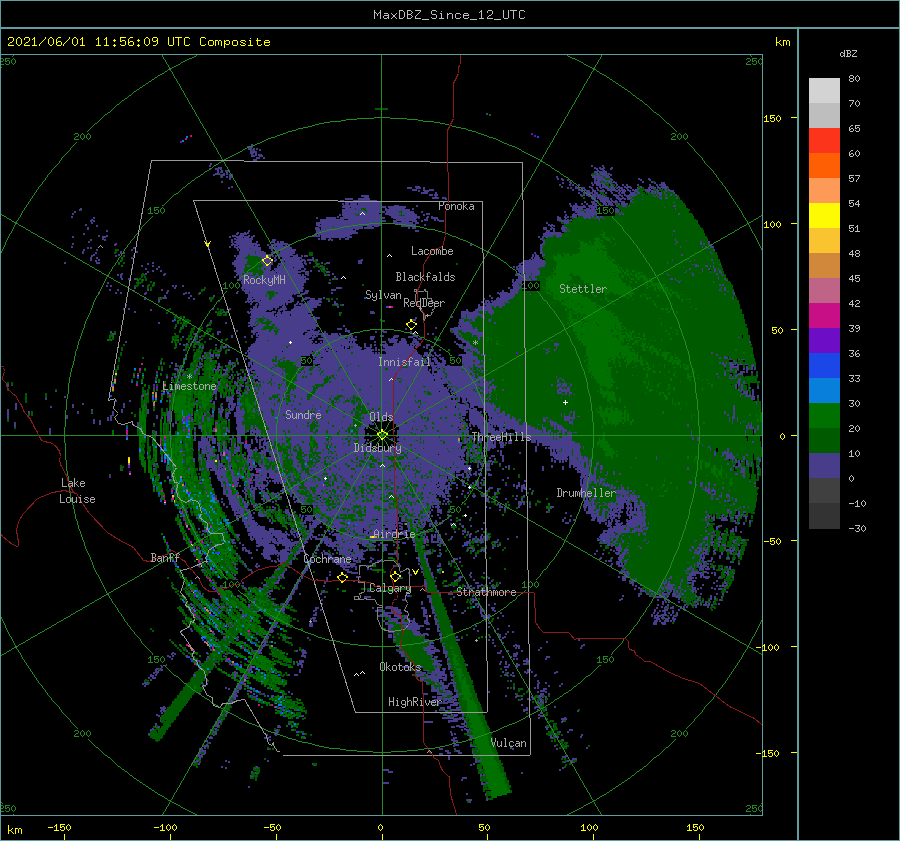The image size is (900, 841).
Task: Click the blue 36-33 dBZ legend swatch
Action: point(824,366)
